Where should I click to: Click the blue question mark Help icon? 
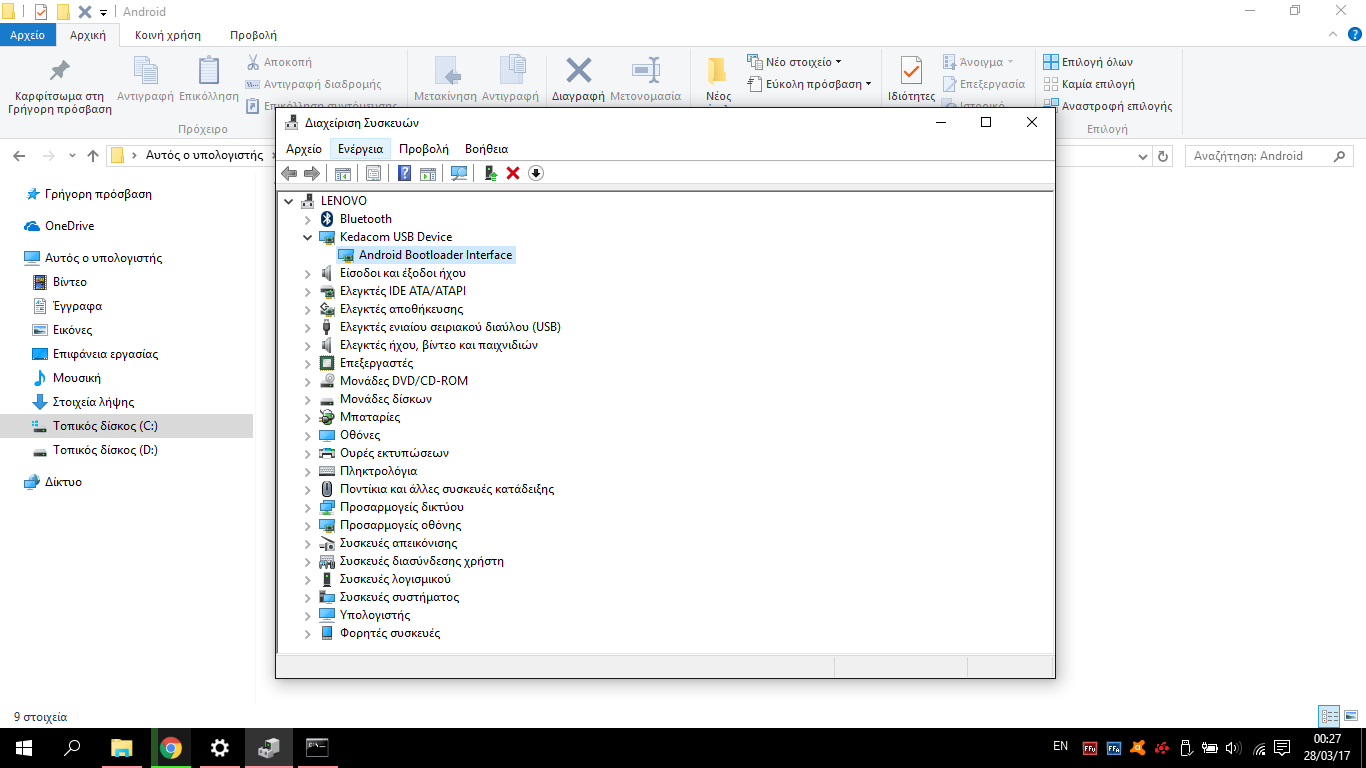[x=404, y=174]
